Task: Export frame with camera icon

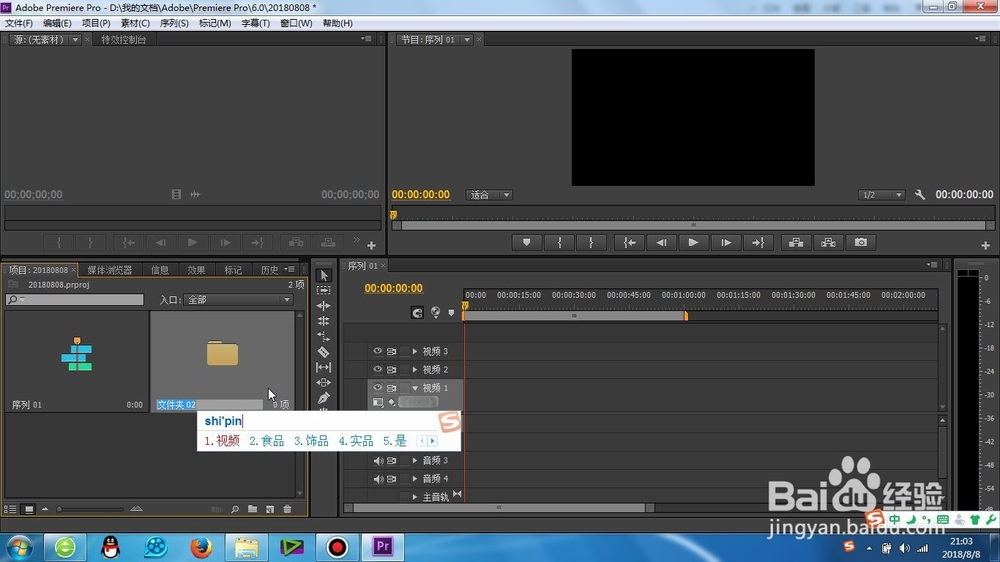Action: coord(861,242)
